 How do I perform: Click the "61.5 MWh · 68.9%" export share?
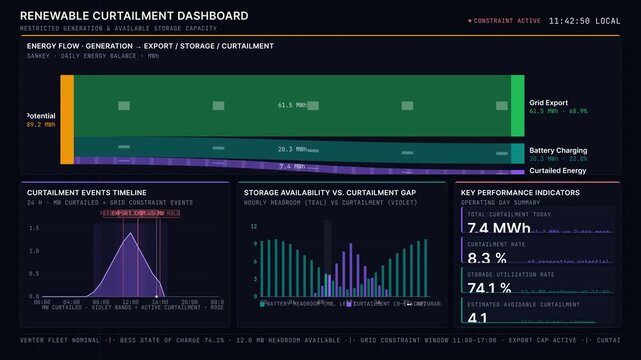(558, 111)
